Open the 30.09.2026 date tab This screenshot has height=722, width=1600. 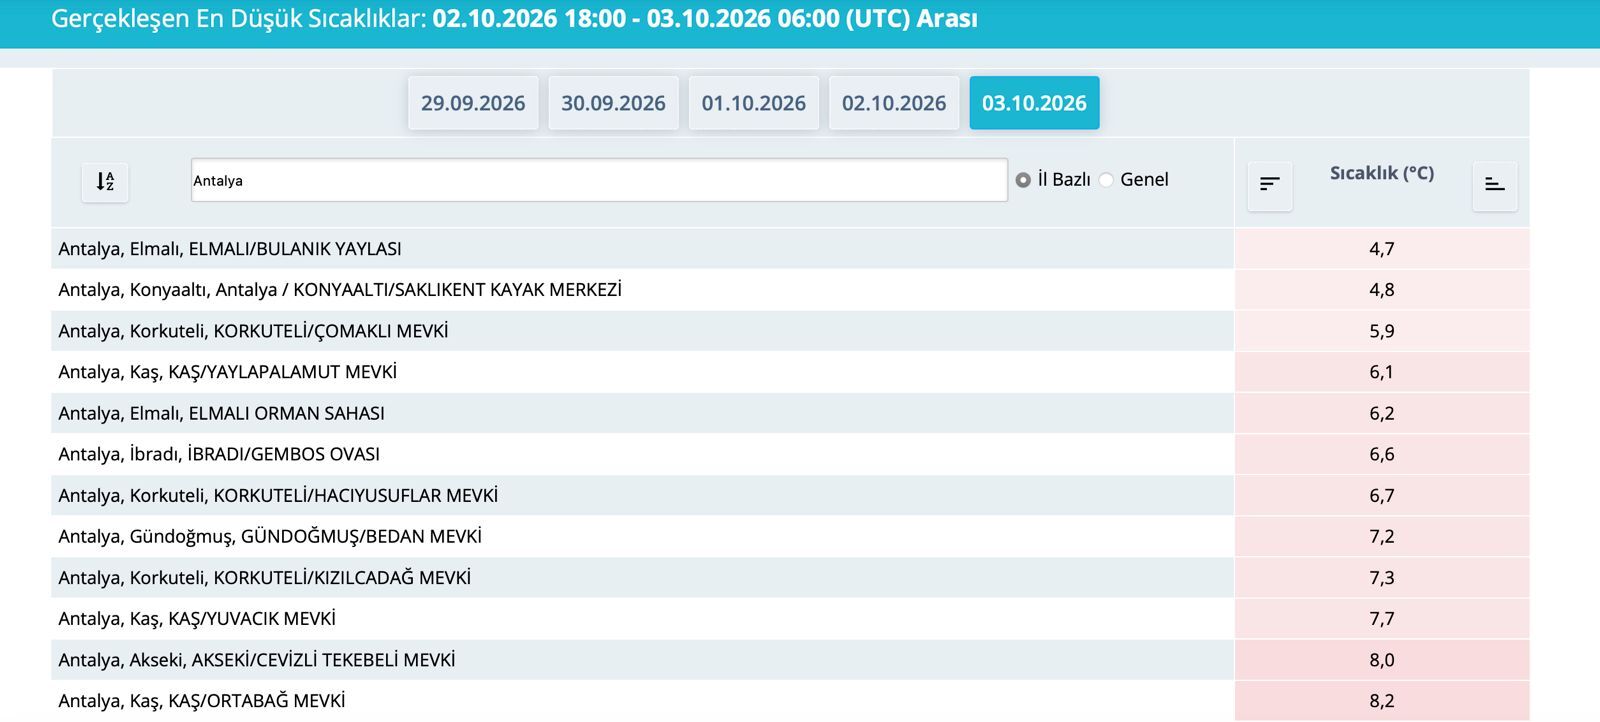[613, 103]
